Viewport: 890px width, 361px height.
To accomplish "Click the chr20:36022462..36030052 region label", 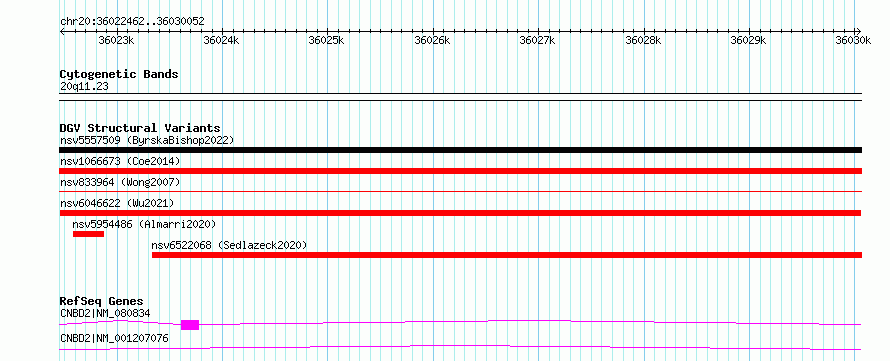I will click(x=132, y=21).
